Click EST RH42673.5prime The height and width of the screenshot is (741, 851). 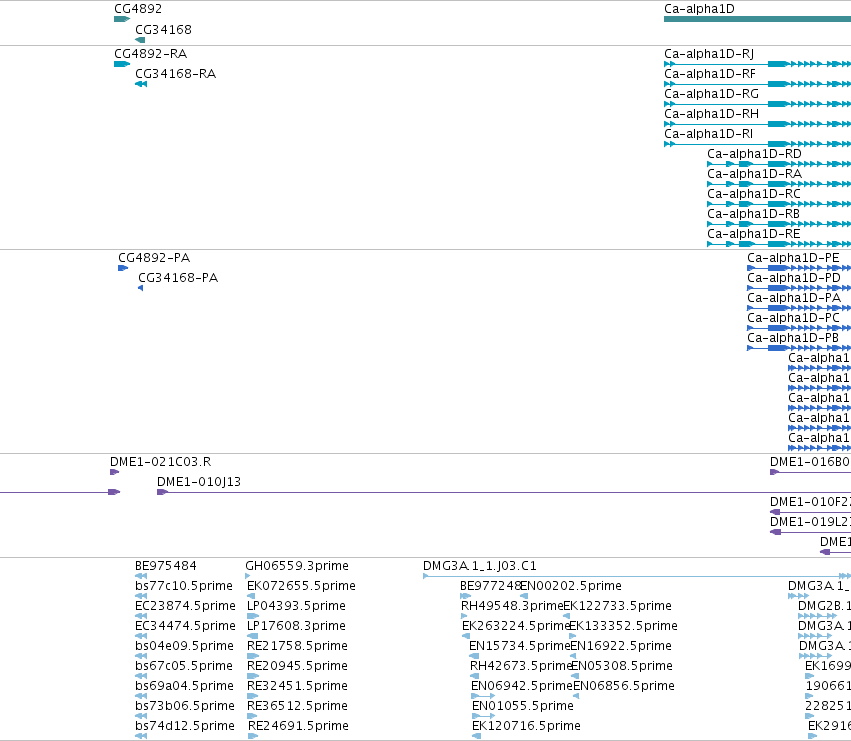(522, 667)
